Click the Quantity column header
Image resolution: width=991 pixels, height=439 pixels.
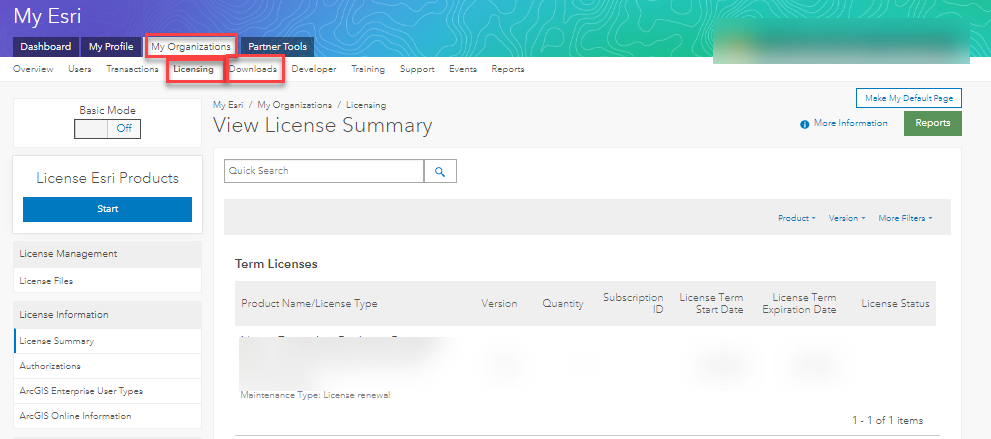tap(562, 304)
